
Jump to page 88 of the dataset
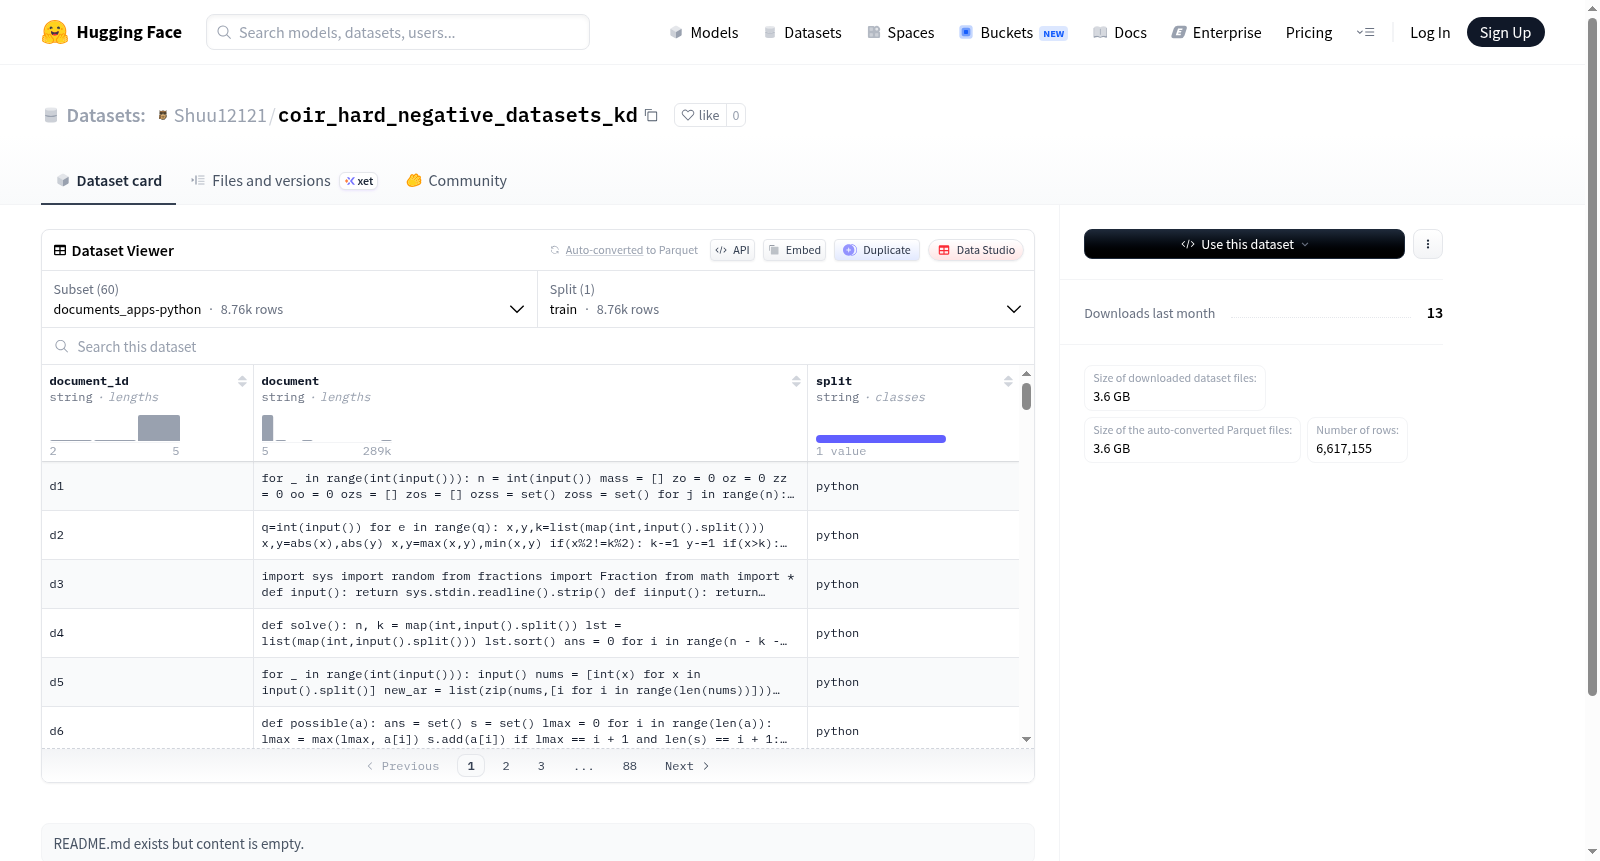pos(630,766)
